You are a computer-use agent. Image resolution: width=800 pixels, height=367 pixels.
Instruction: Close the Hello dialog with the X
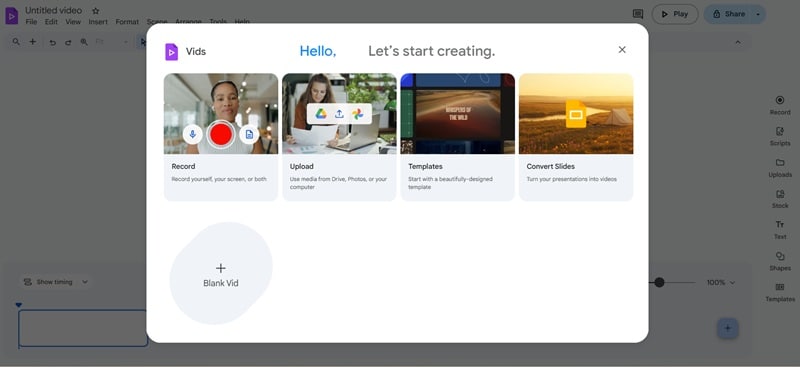(622, 50)
